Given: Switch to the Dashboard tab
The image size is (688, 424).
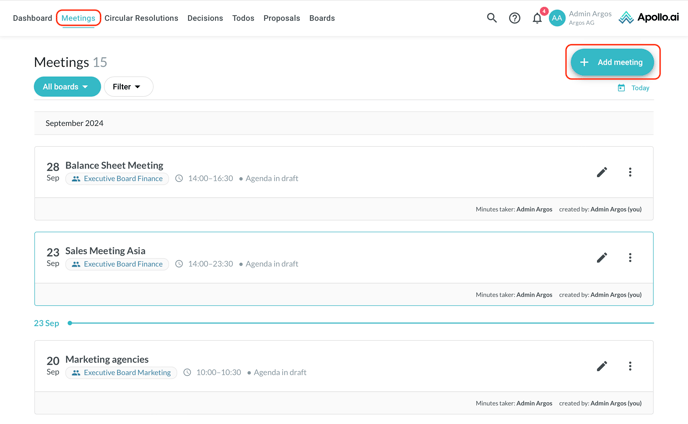Looking at the screenshot, I should click(x=32, y=18).
